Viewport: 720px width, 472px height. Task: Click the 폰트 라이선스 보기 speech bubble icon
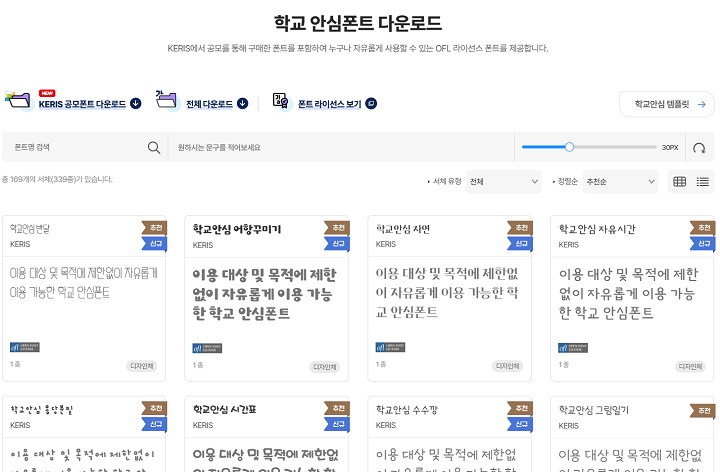coord(371,103)
